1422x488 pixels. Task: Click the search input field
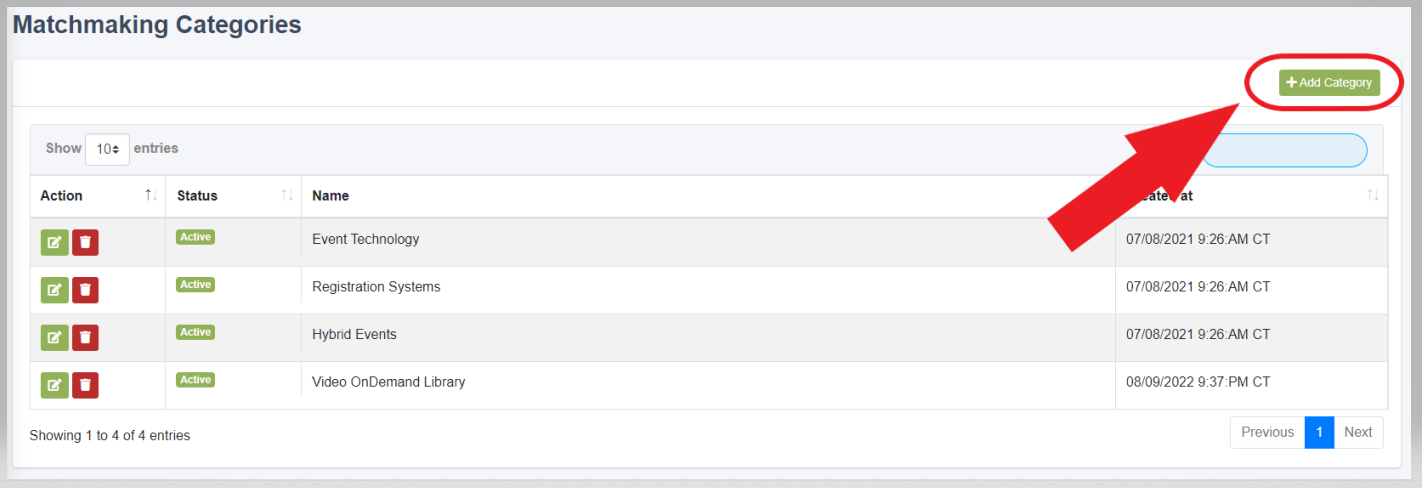click(1284, 150)
